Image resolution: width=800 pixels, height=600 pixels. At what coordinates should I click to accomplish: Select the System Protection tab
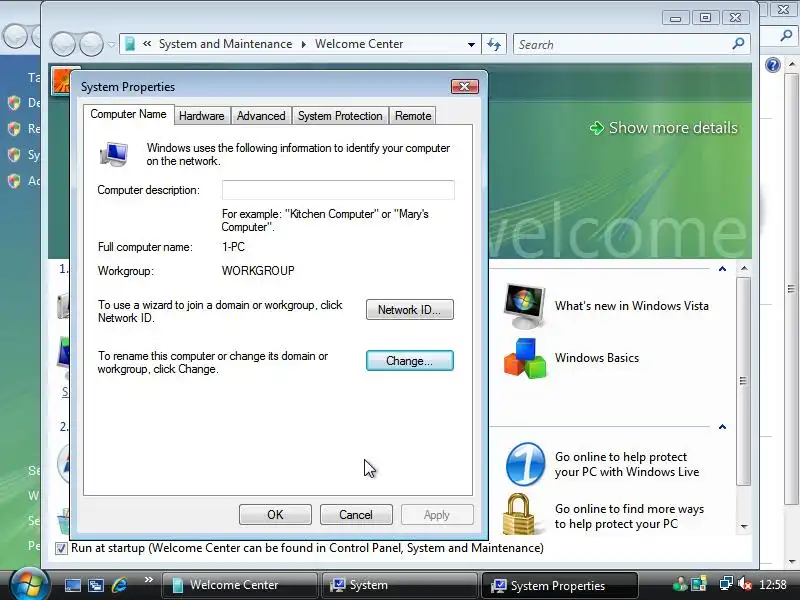[x=340, y=116]
